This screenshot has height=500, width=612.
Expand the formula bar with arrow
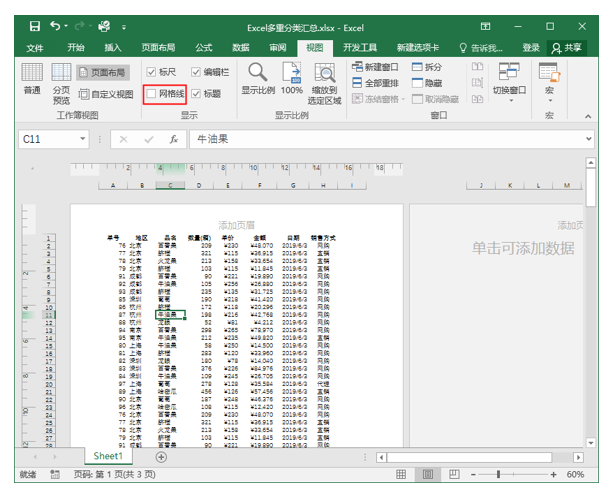[589, 139]
